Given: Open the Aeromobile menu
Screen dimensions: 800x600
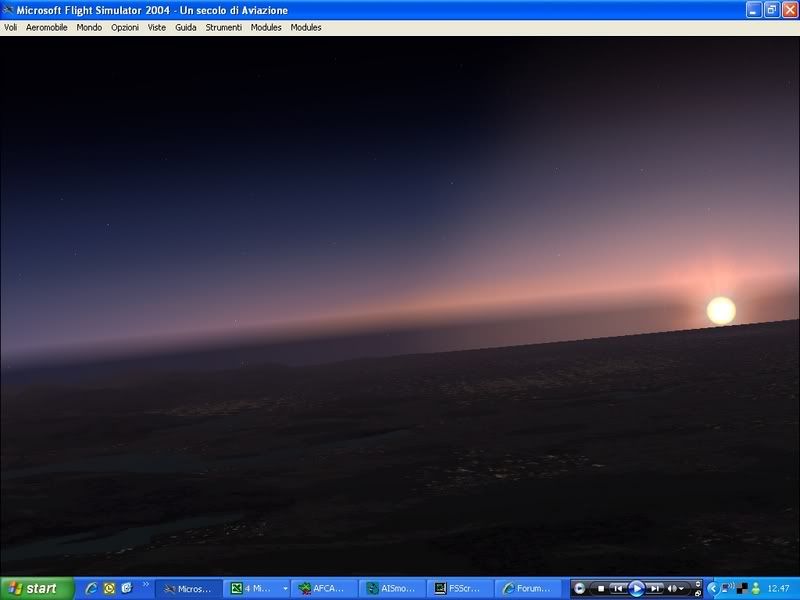Looking at the screenshot, I should pyautogui.click(x=46, y=28).
